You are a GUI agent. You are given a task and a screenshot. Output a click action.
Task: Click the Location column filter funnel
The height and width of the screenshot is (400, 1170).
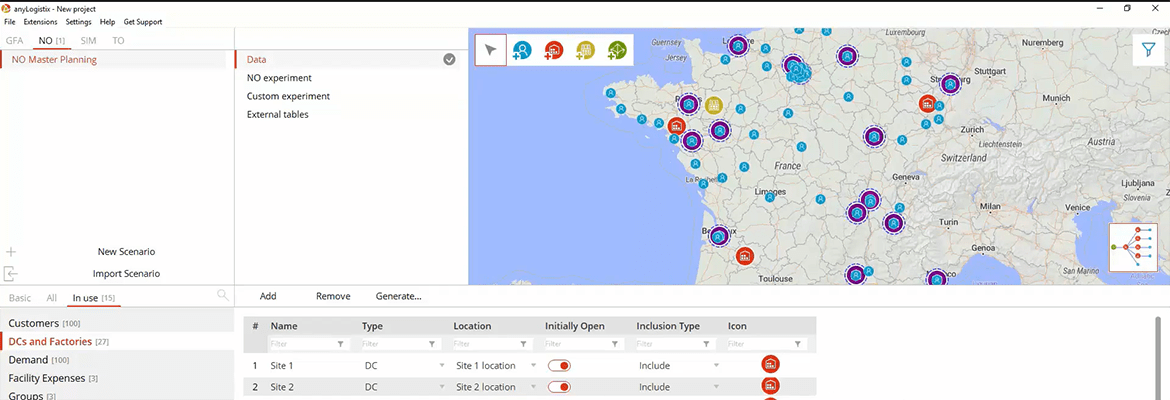coord(524,345)
